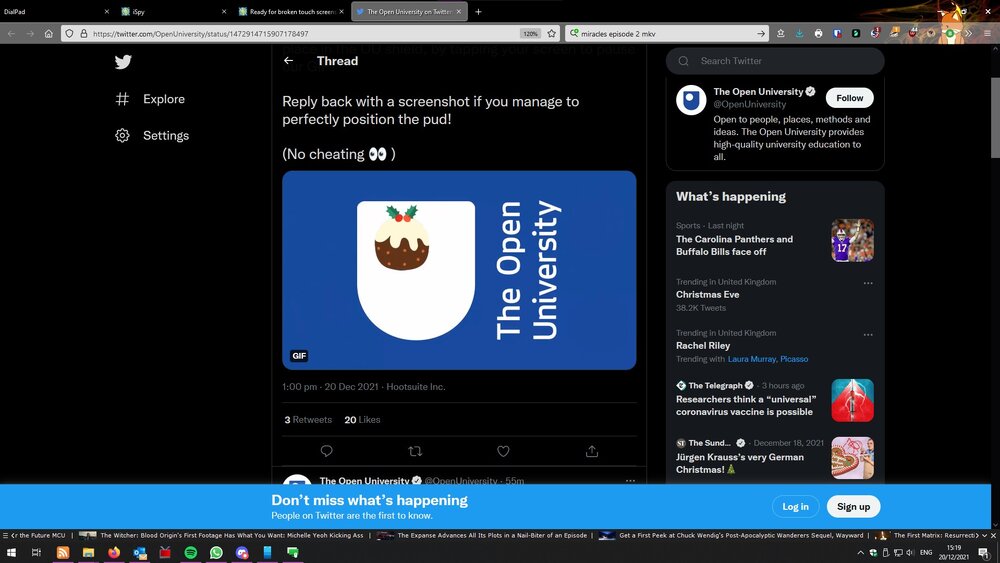The height and width of the screenshot is (563, 1000).
Task: Focus the Search Twitter field
Action: [775, 61]
